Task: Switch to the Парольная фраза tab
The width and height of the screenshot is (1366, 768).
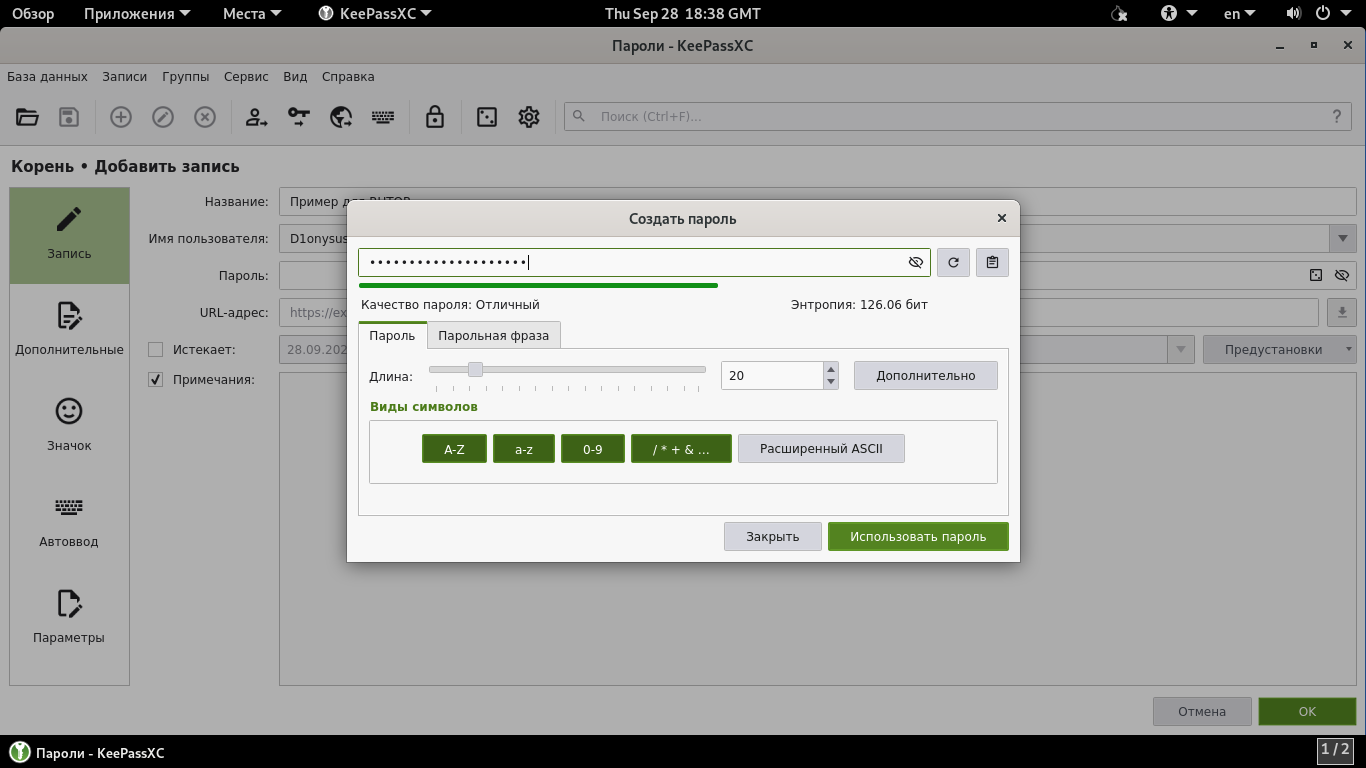Action: tap(493, 335)
